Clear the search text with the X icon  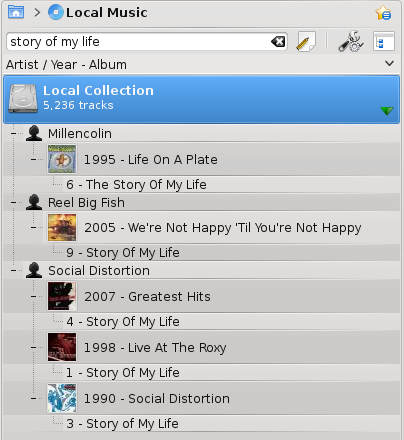click(278, 42)
